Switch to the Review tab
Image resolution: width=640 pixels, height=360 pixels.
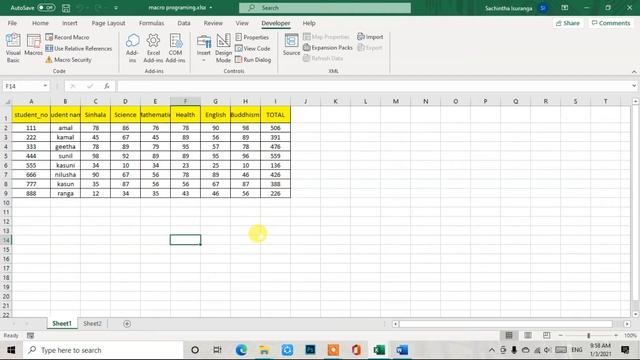coord(213,23)
